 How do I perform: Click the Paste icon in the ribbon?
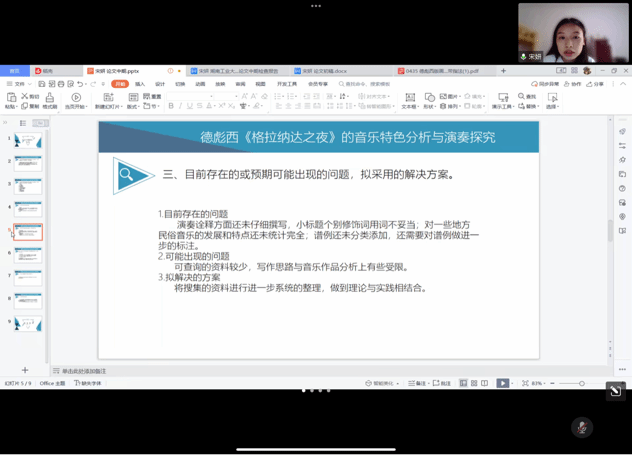coord(12,97)
